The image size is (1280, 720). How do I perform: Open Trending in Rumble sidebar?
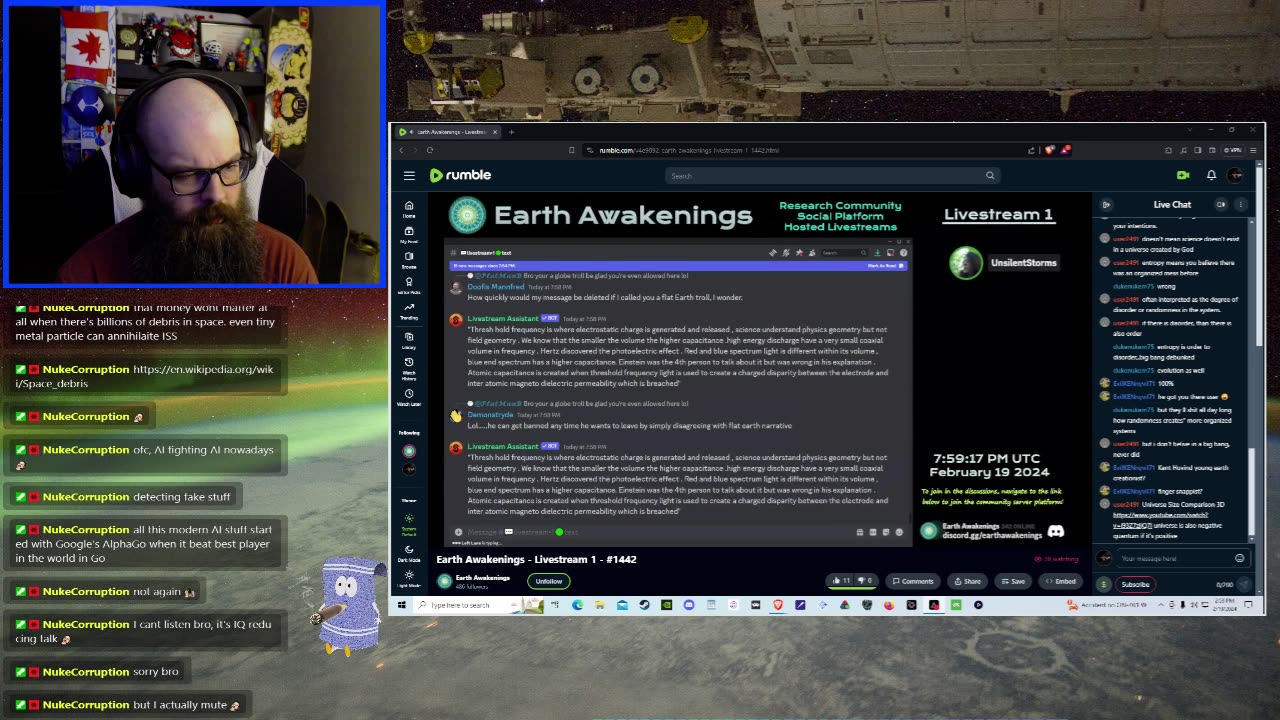click(409, 312)
